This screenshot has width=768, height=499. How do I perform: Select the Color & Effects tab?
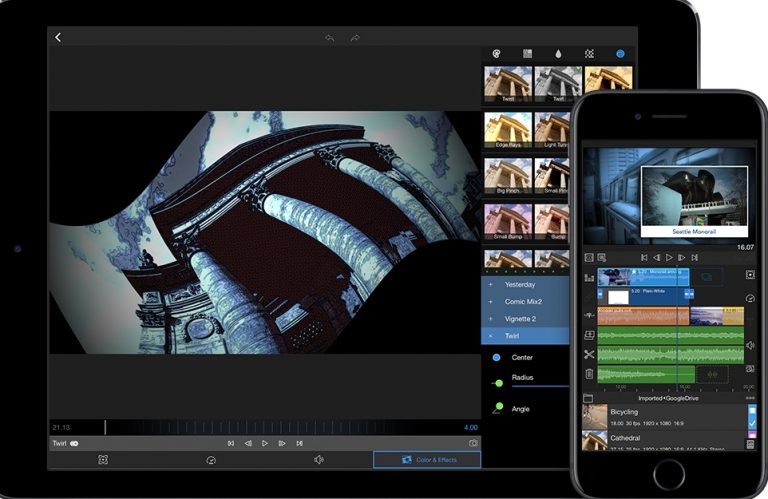tap(427, 460)
